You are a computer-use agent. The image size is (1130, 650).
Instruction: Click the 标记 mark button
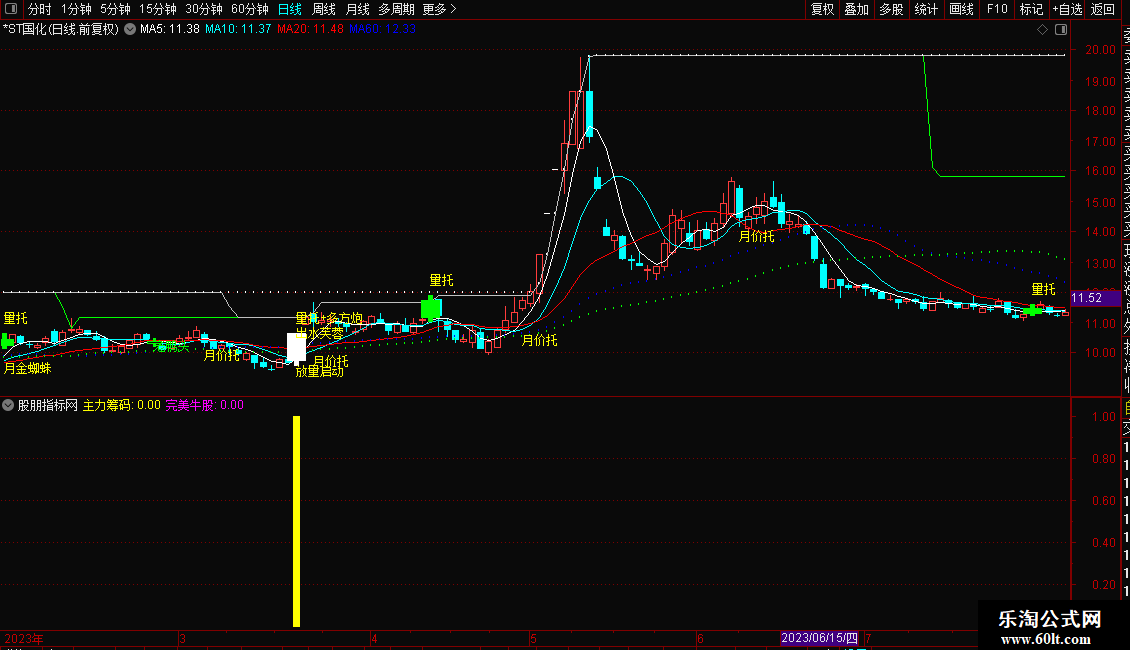click(1031, 9)
